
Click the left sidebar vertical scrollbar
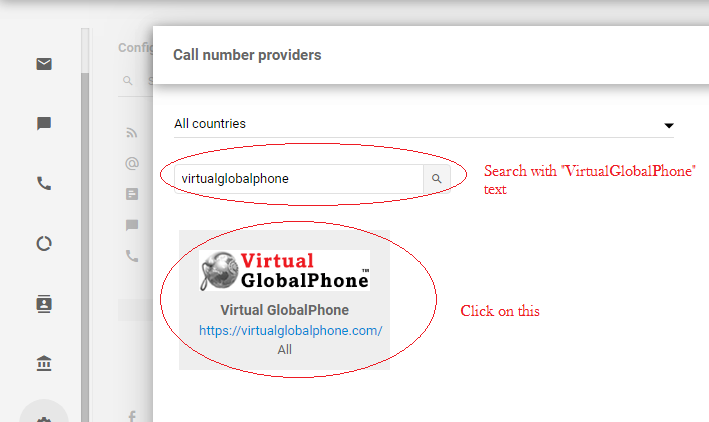pyautogui.click(x=85, y=225)
